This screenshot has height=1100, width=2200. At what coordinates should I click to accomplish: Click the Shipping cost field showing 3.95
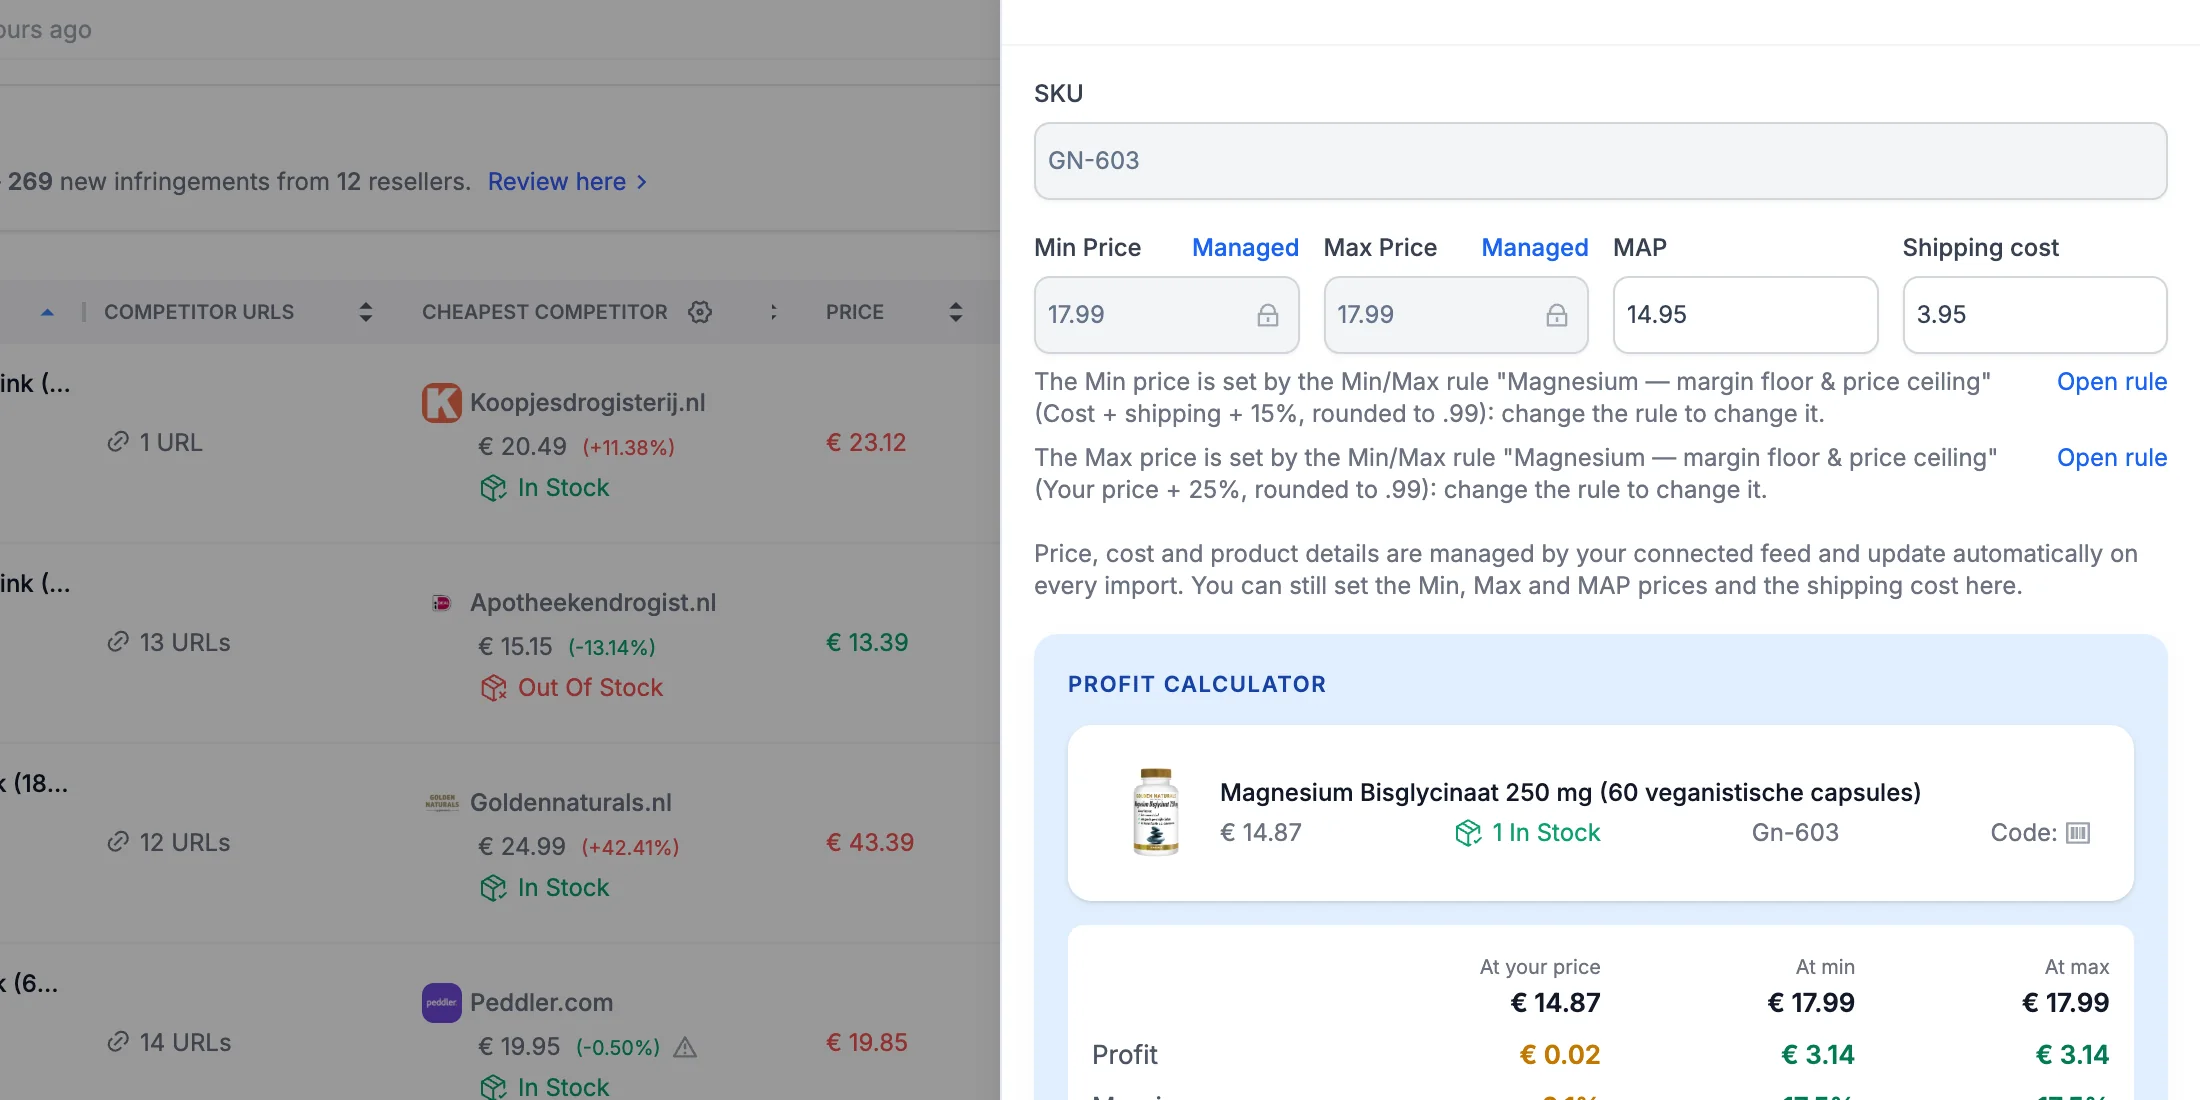2035,315
